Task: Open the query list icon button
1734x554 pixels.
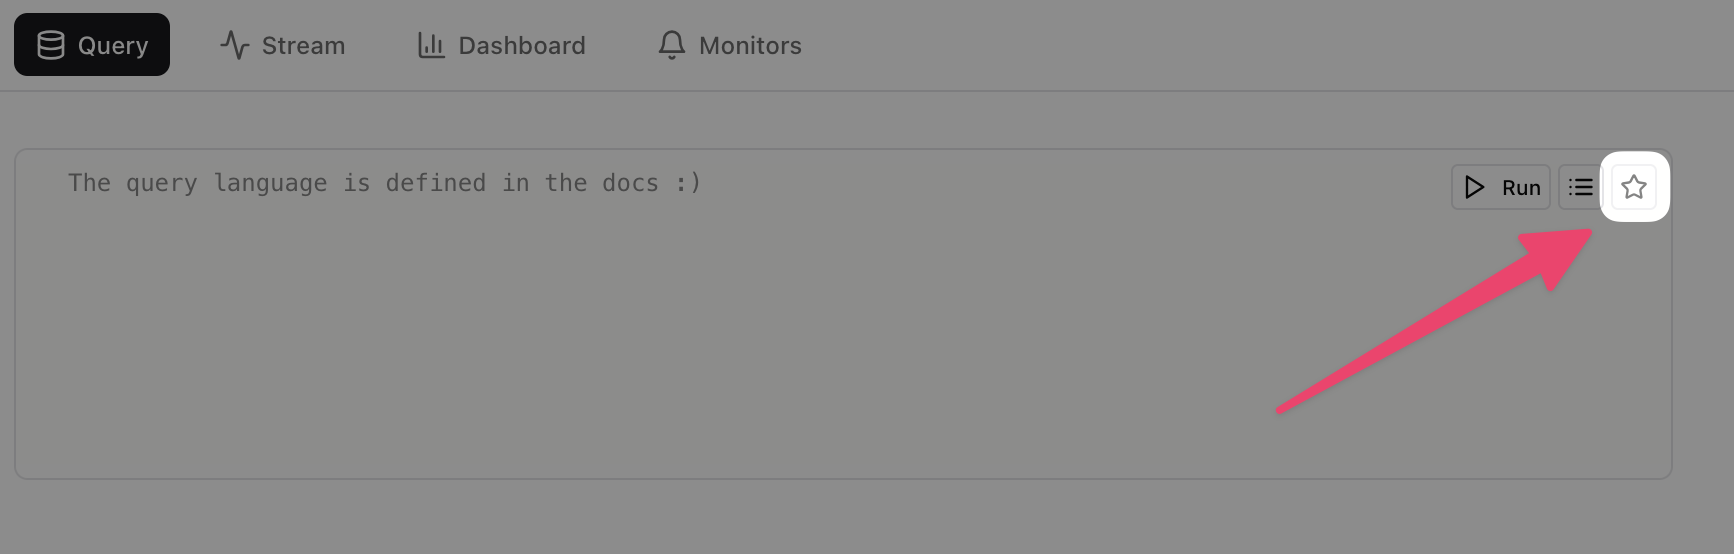Action: click(1581, 187)
